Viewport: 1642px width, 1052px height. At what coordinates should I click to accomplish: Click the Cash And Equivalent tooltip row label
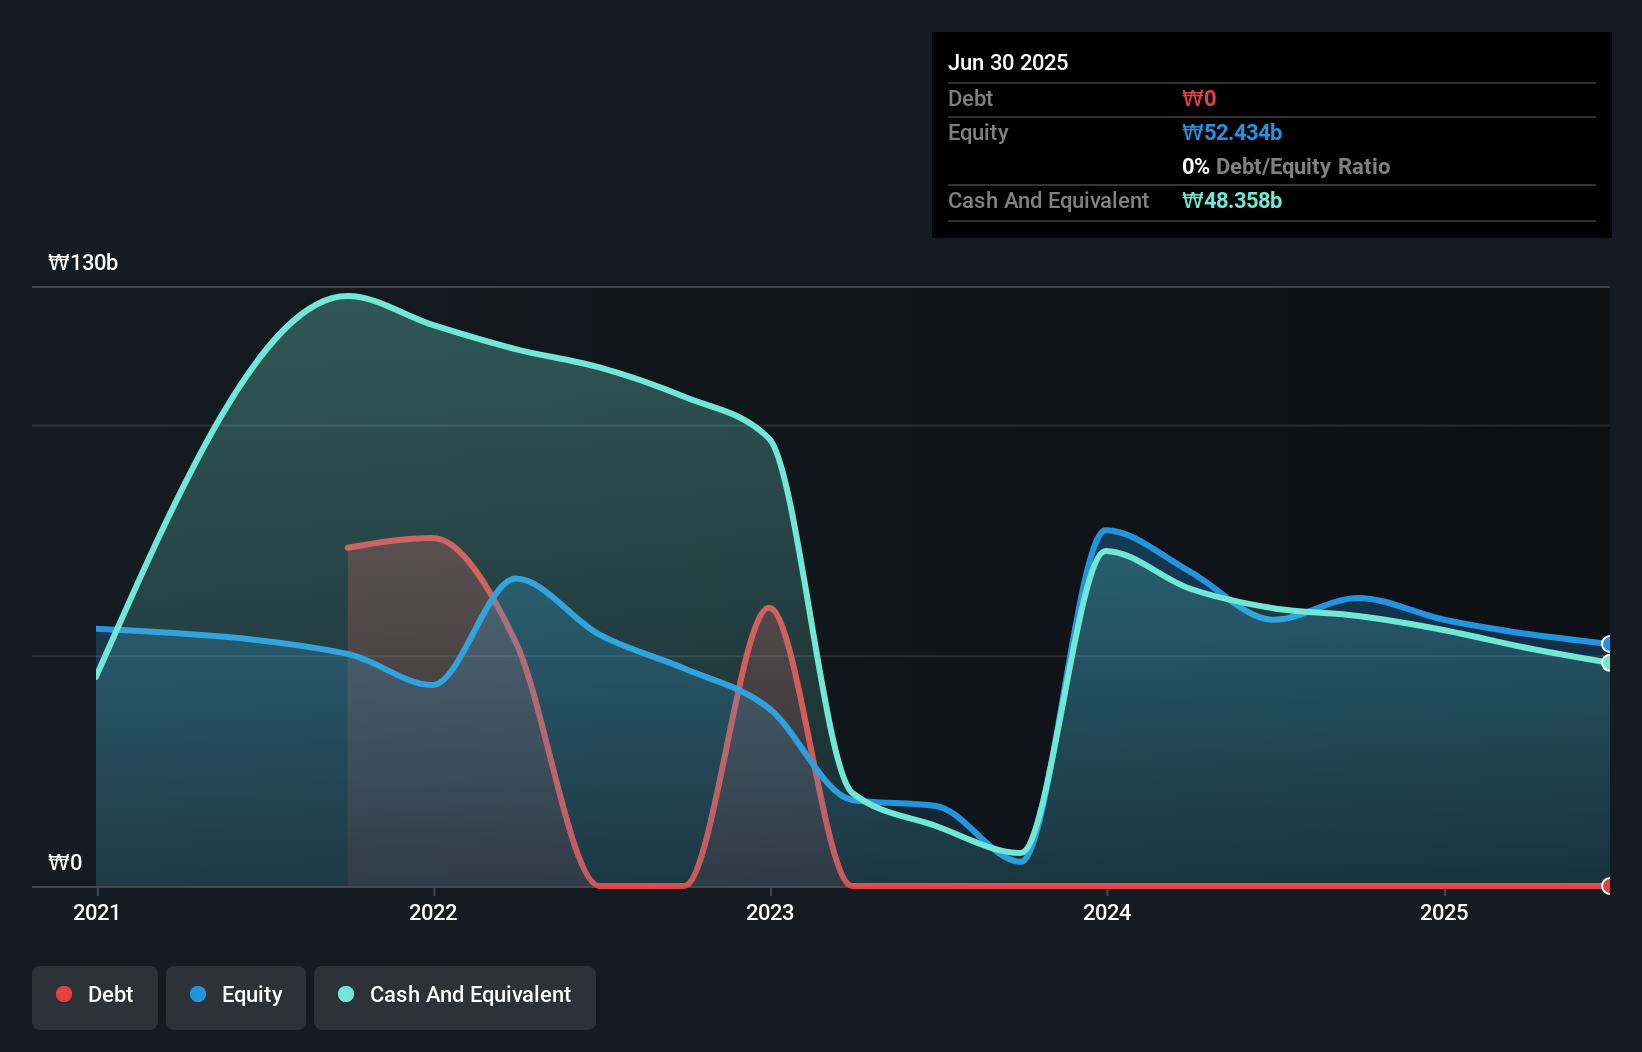pos(1048,200)
